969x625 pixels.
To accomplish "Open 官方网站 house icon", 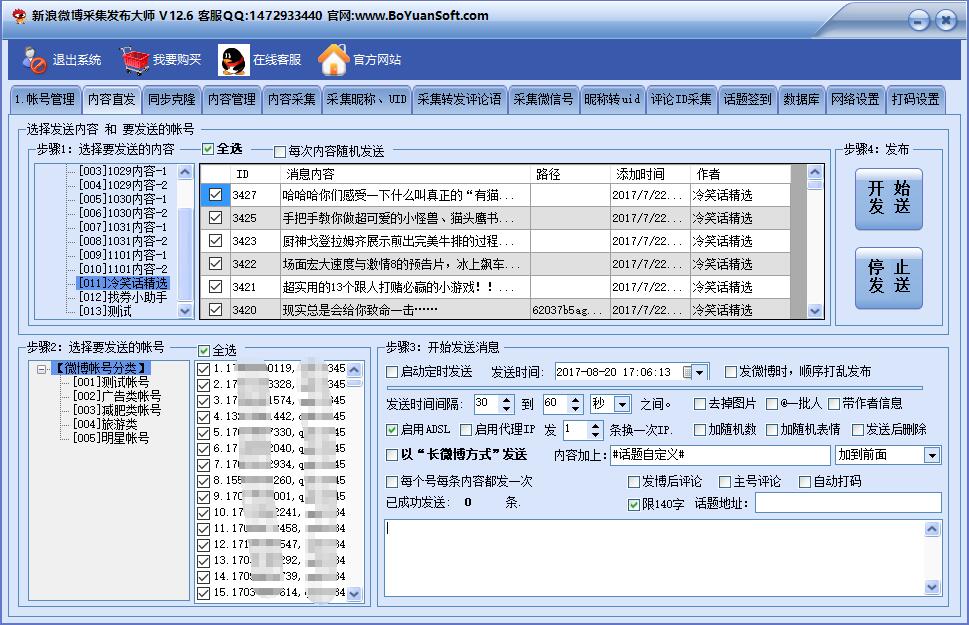I will click(334, 60).
